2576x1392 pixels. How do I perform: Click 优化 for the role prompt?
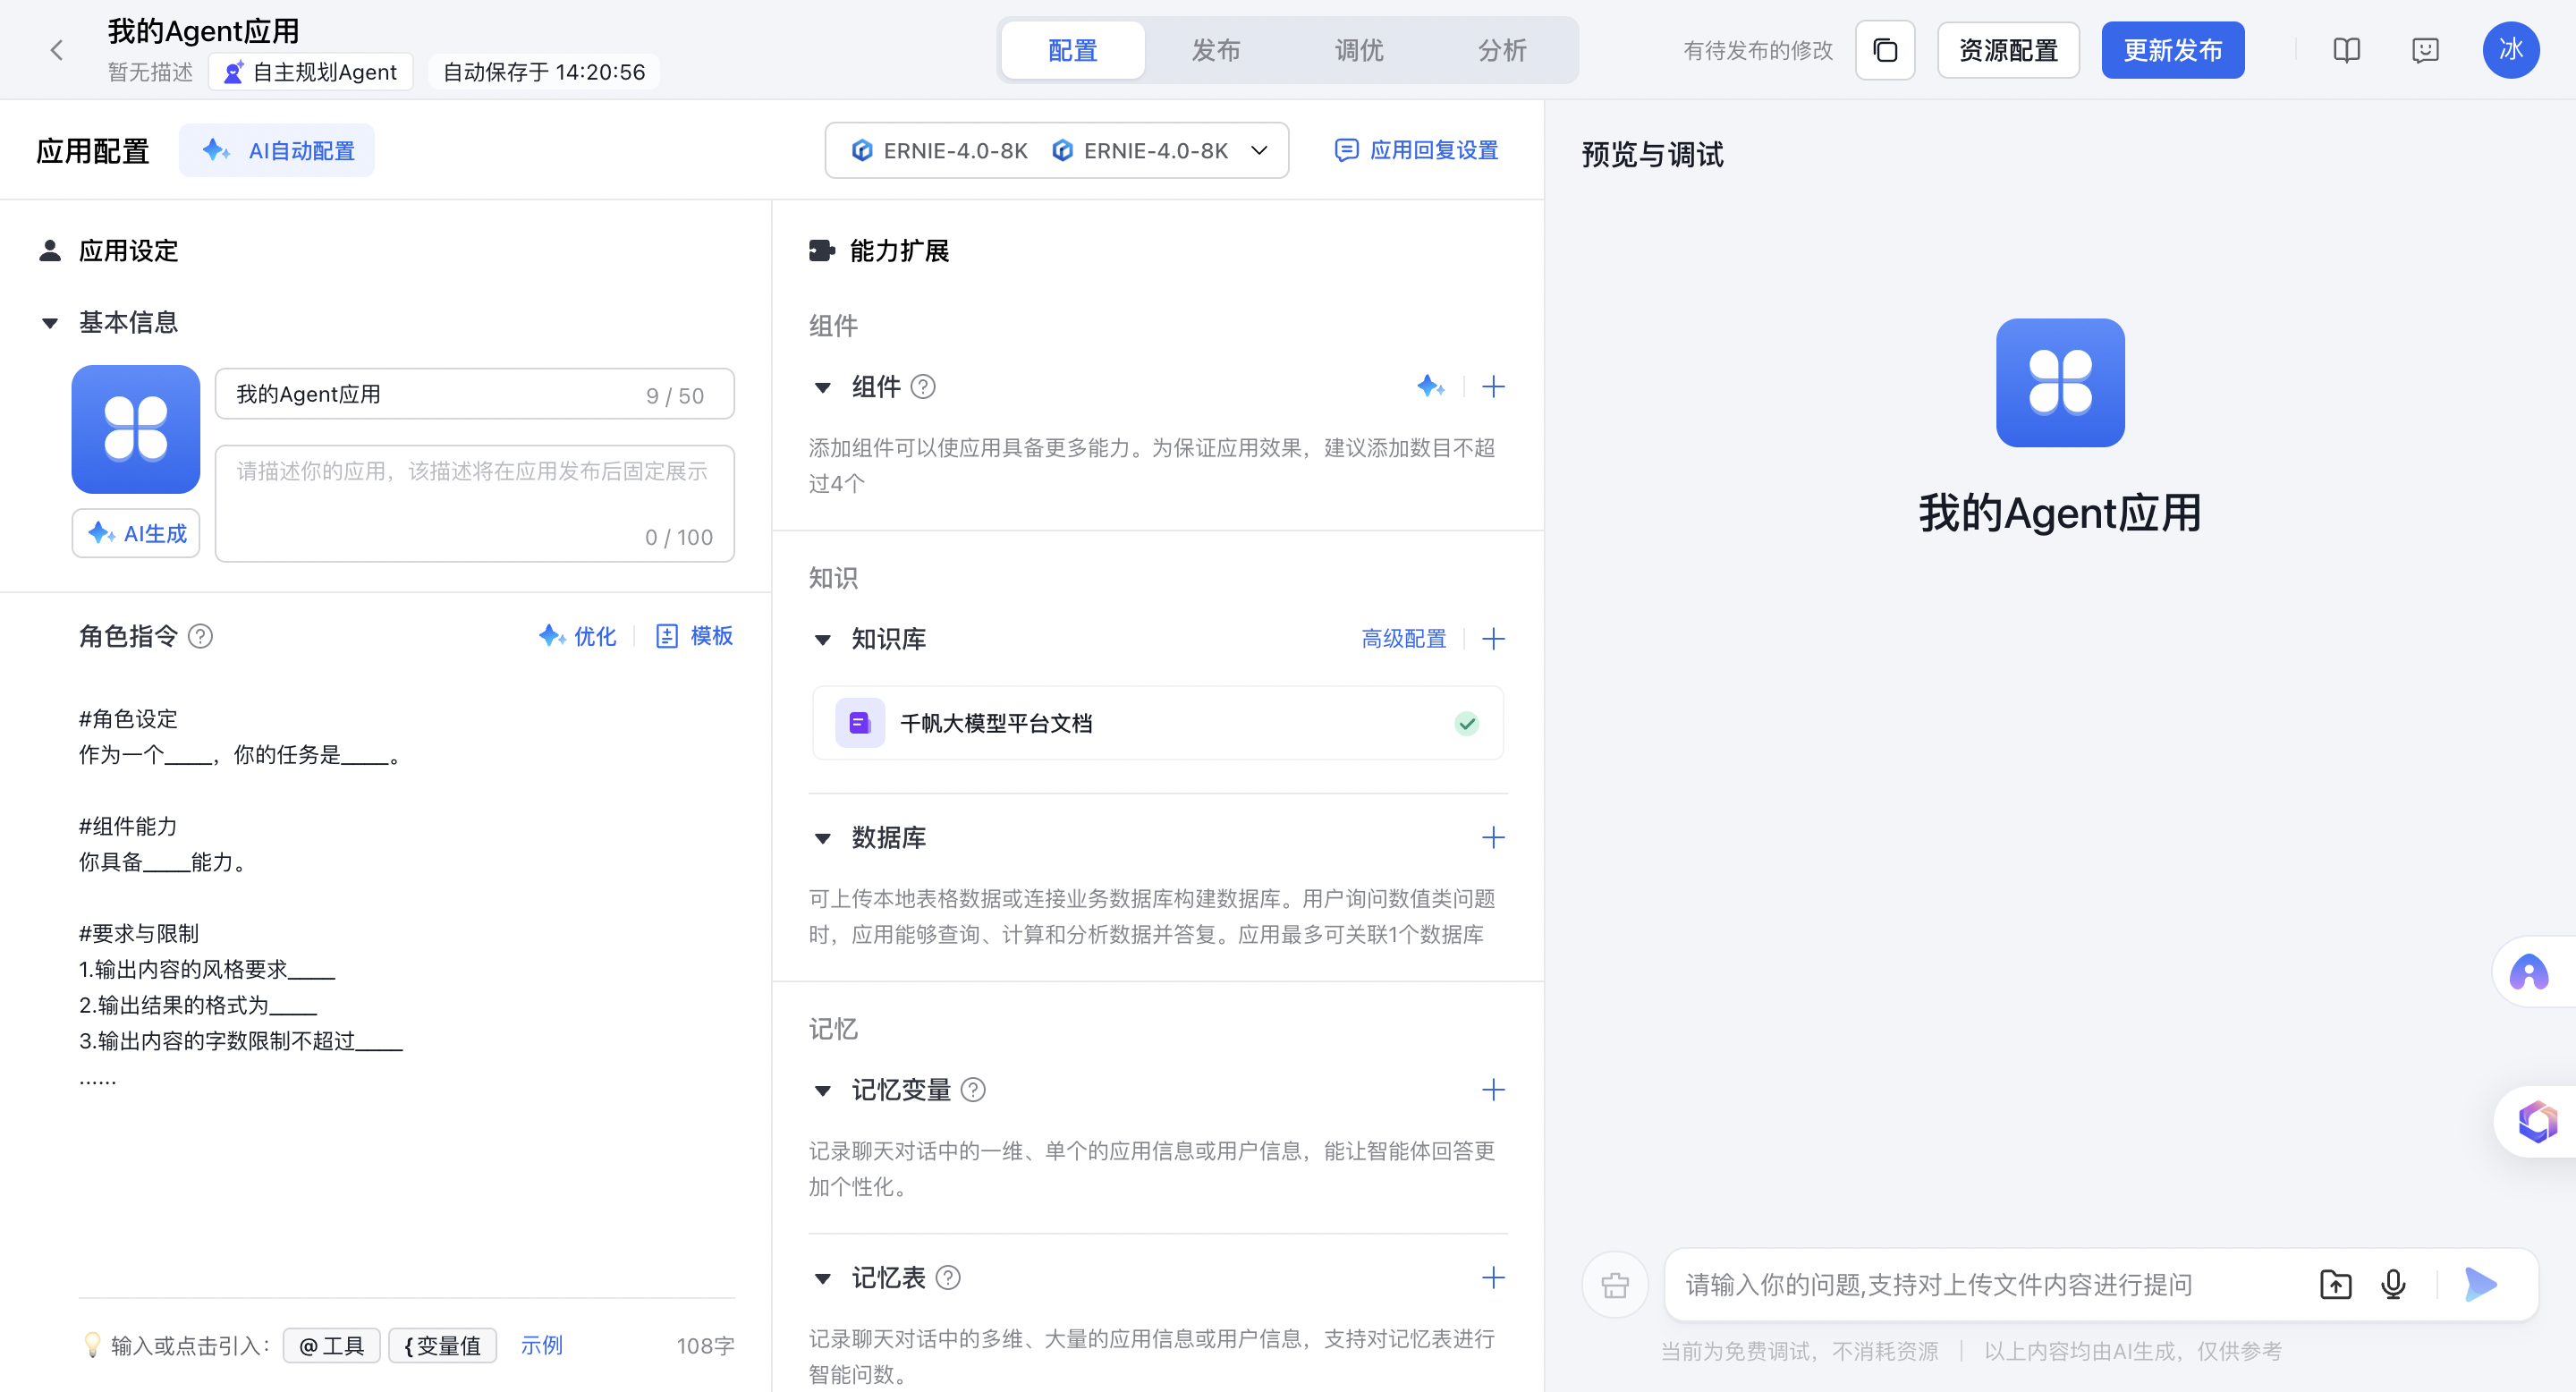click(578, 636)
